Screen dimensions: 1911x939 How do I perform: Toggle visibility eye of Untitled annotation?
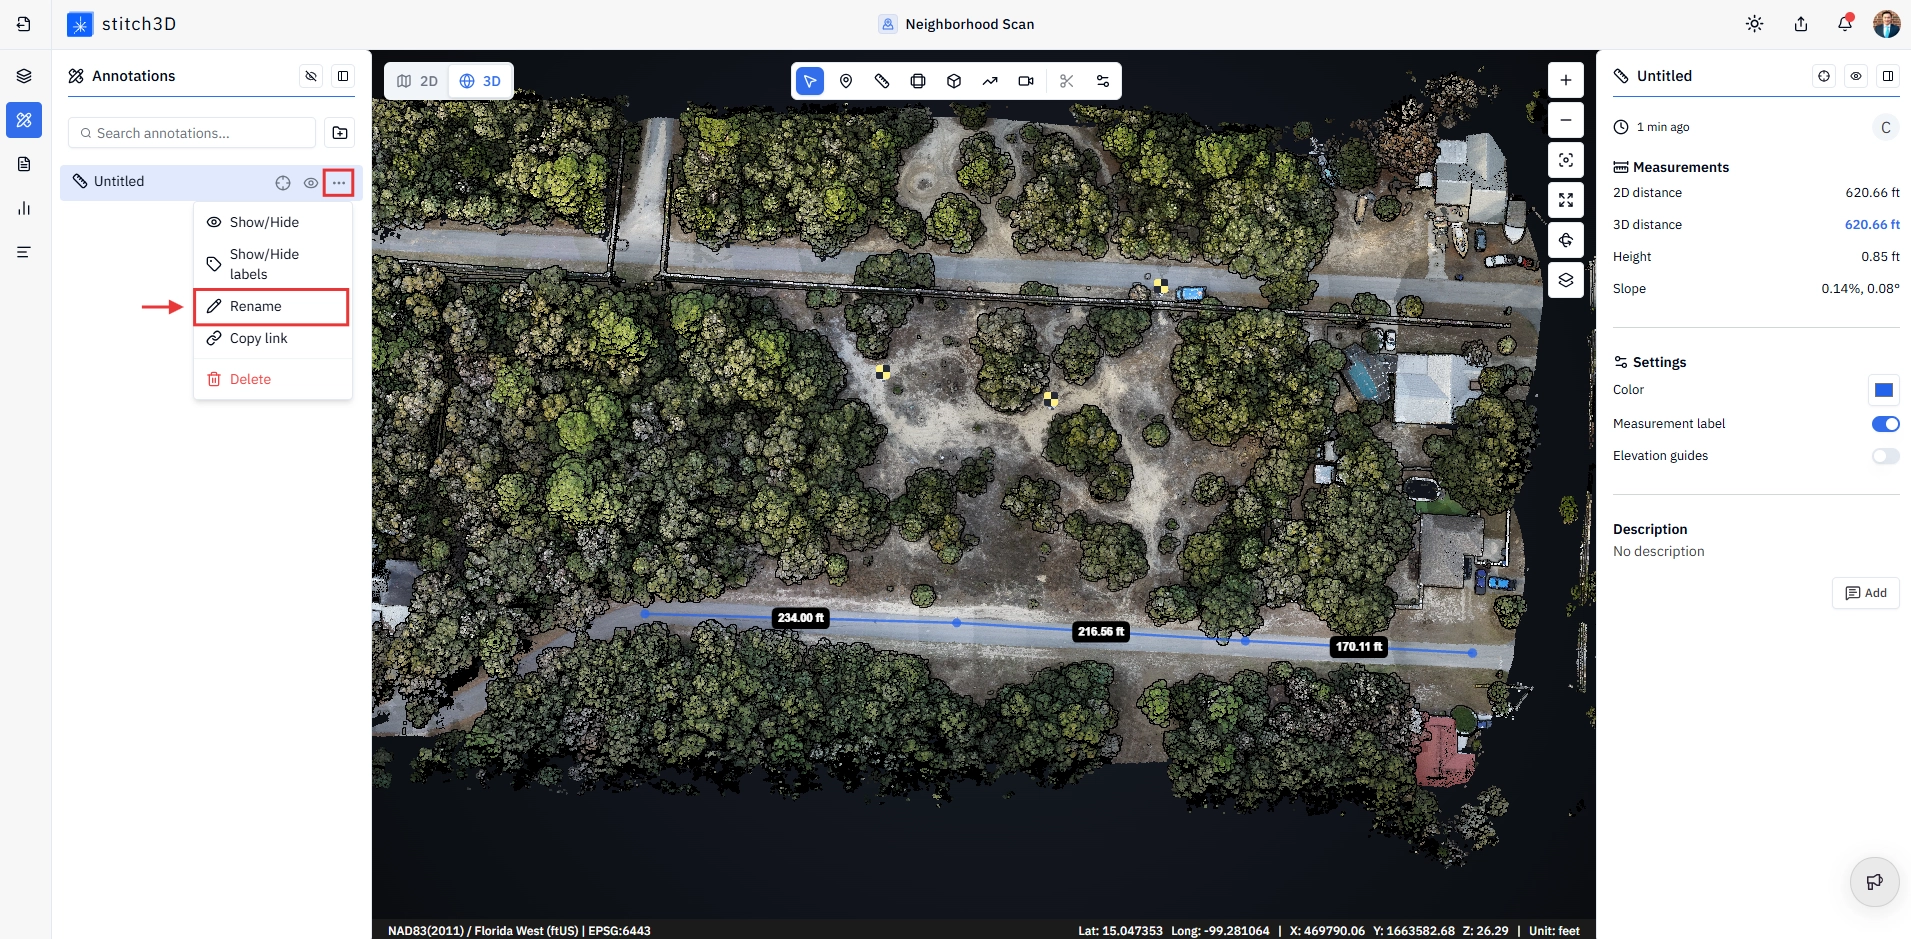pos(311,183)
